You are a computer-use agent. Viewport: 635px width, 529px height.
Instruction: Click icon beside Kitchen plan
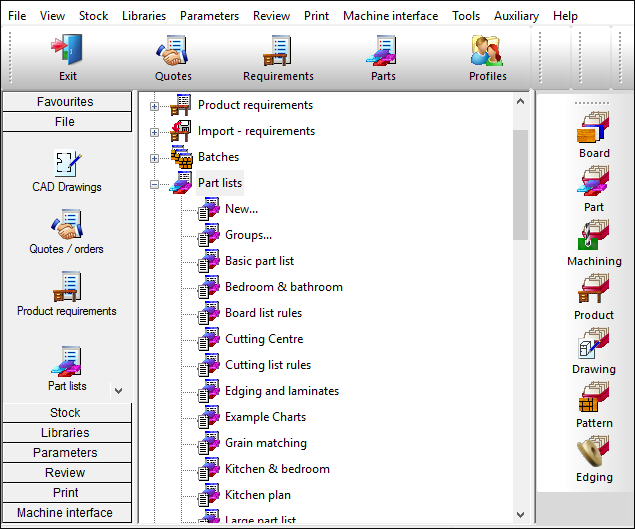tap(209, 495)
